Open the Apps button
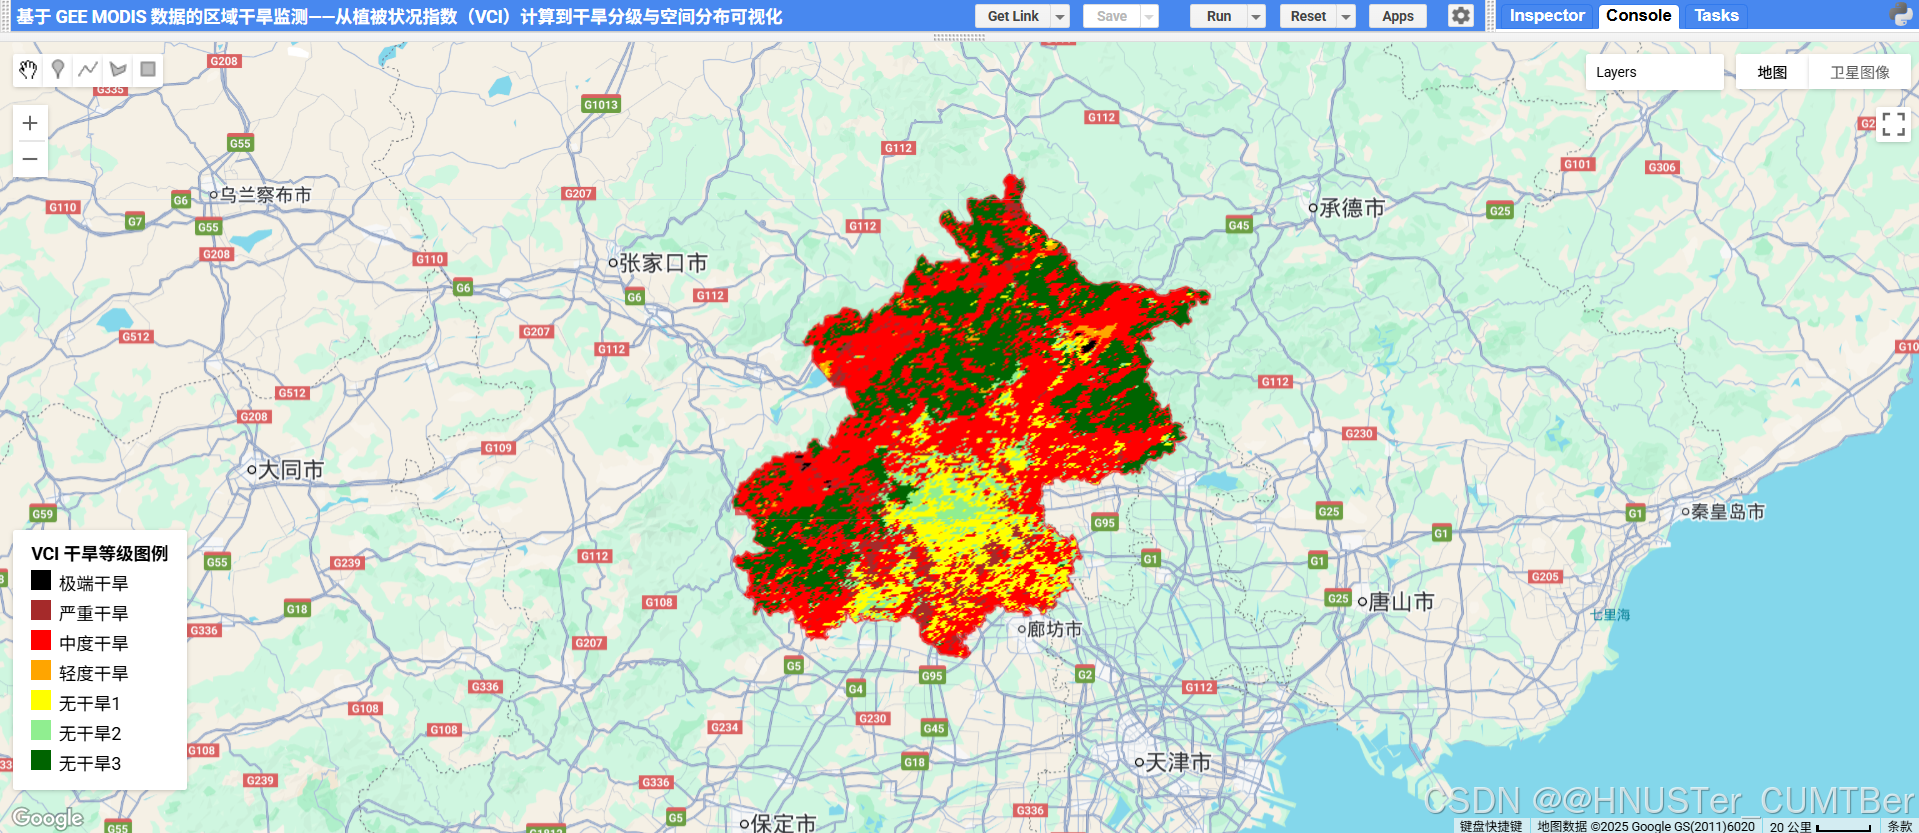The width and height of the screenshot is (1919, 833). click(x=1398, y=16)
